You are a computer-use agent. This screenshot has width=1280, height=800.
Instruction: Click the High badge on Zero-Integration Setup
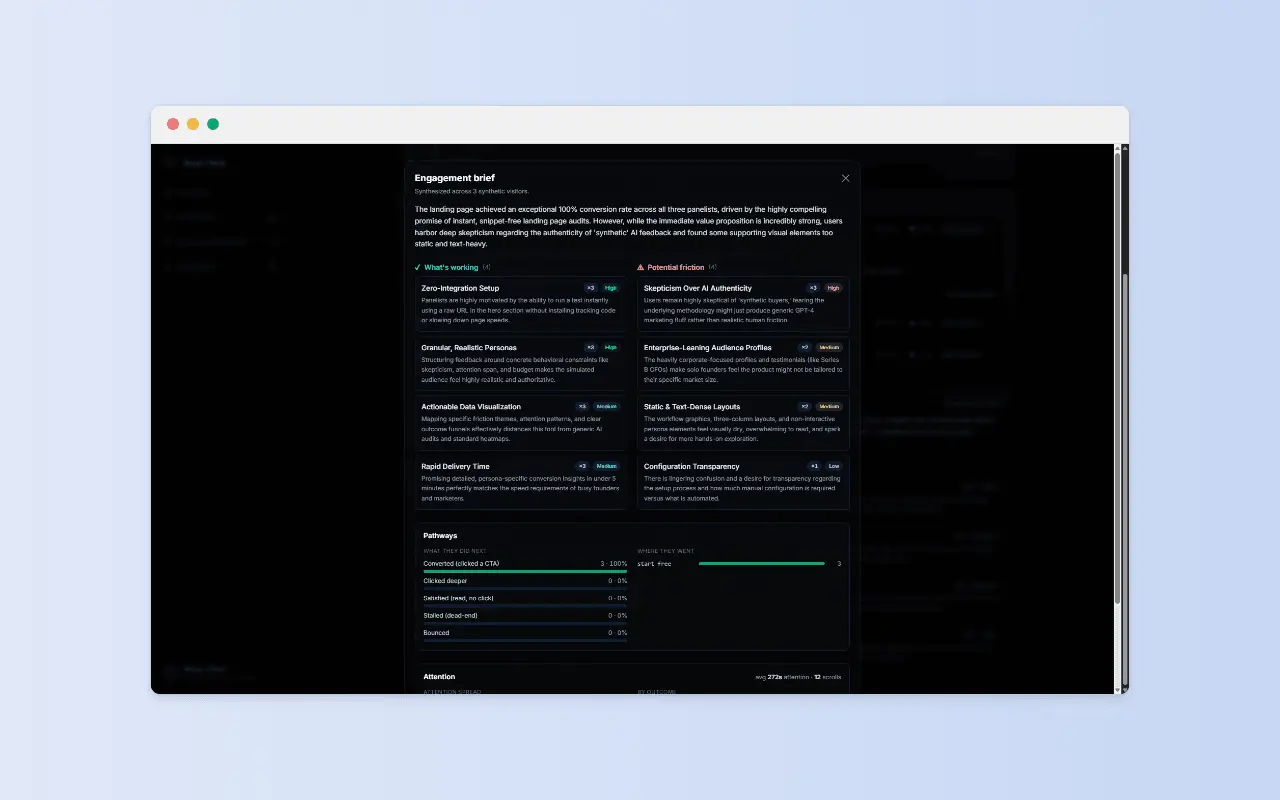[x=611, y=288]
